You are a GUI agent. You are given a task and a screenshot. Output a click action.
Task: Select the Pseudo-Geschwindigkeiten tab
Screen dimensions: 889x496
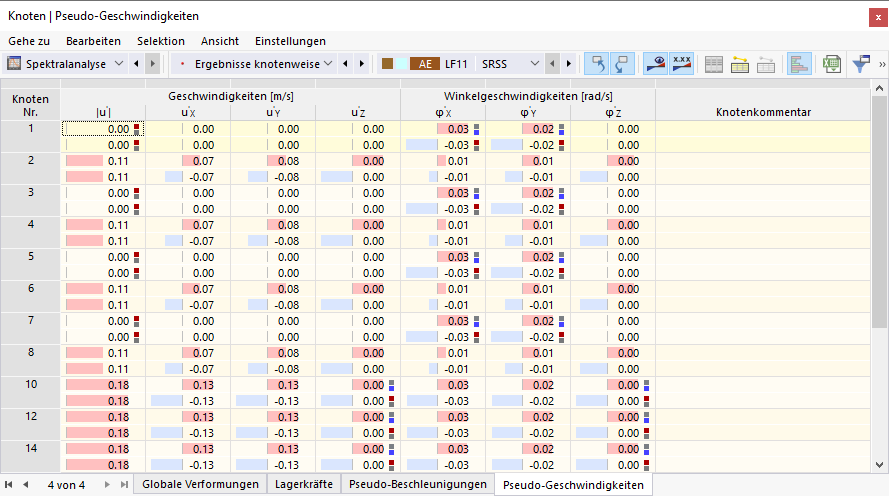tap(573, 485)
